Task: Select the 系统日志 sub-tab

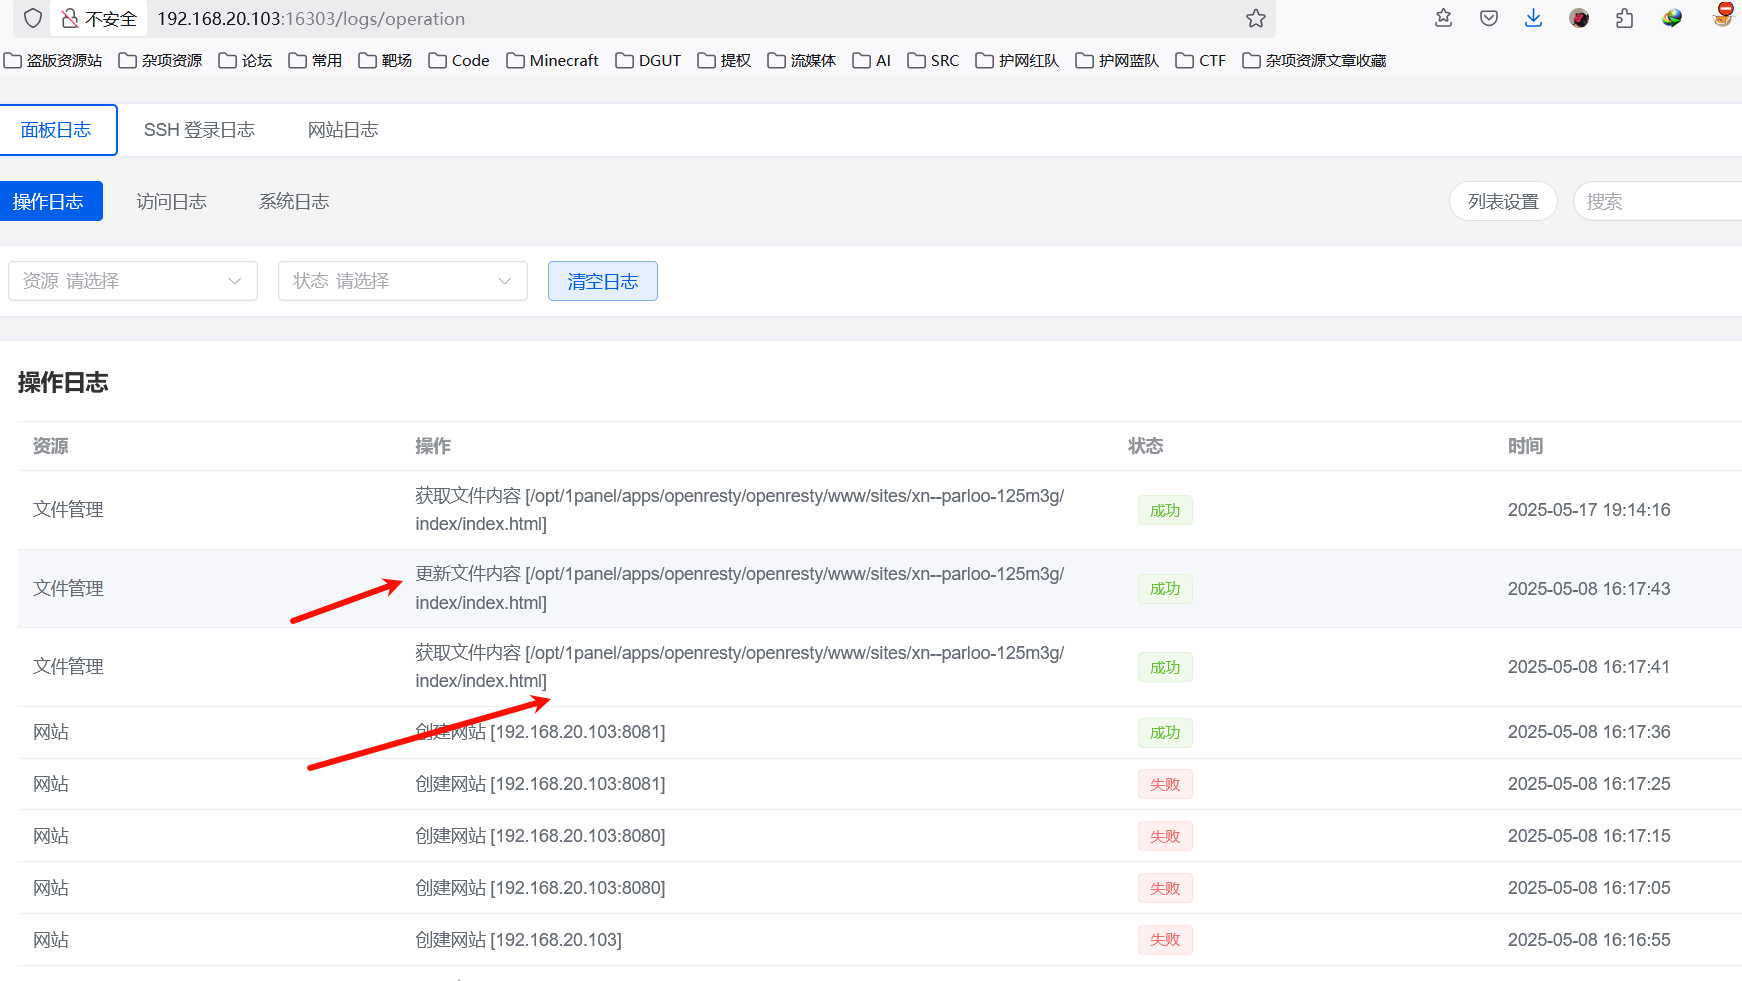Action: point(294,202)
